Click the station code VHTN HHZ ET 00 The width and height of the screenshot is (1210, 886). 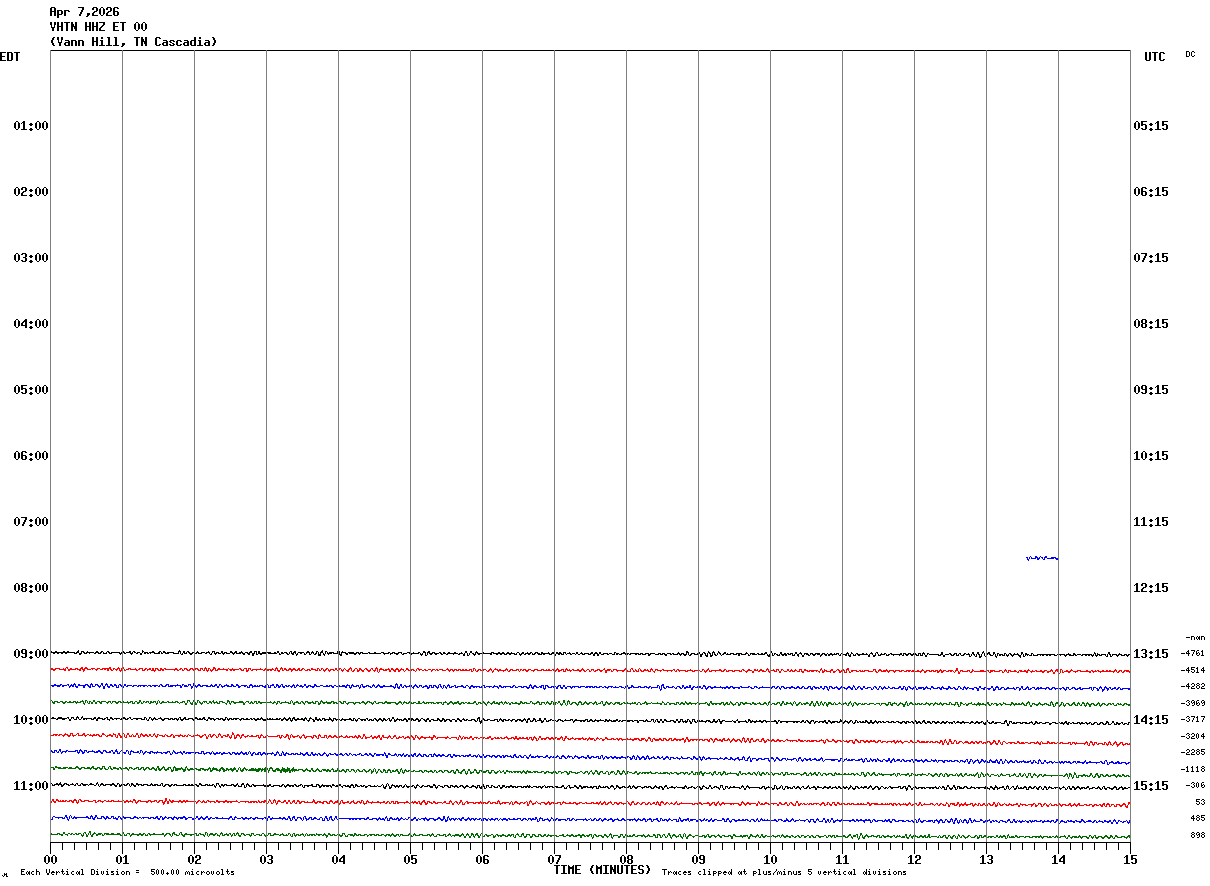tap(98, 27)
